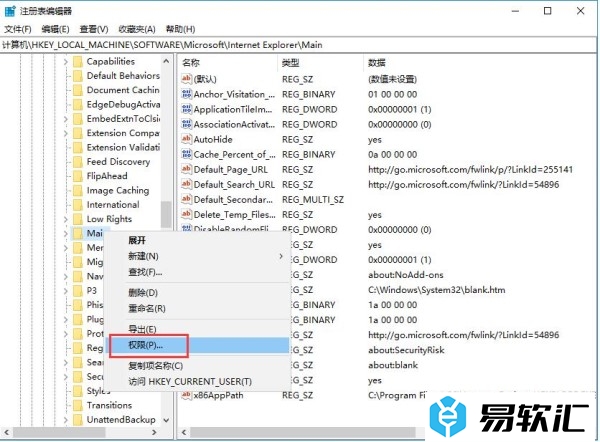Click string icon of Default_Secondar value
This screenshot has height=442, width=600.
pyautogui.click(x=186, y=199)
